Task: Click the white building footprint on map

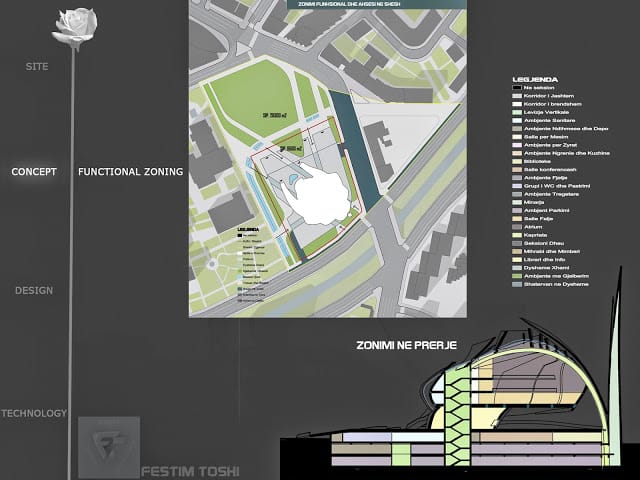Action: 318,196
